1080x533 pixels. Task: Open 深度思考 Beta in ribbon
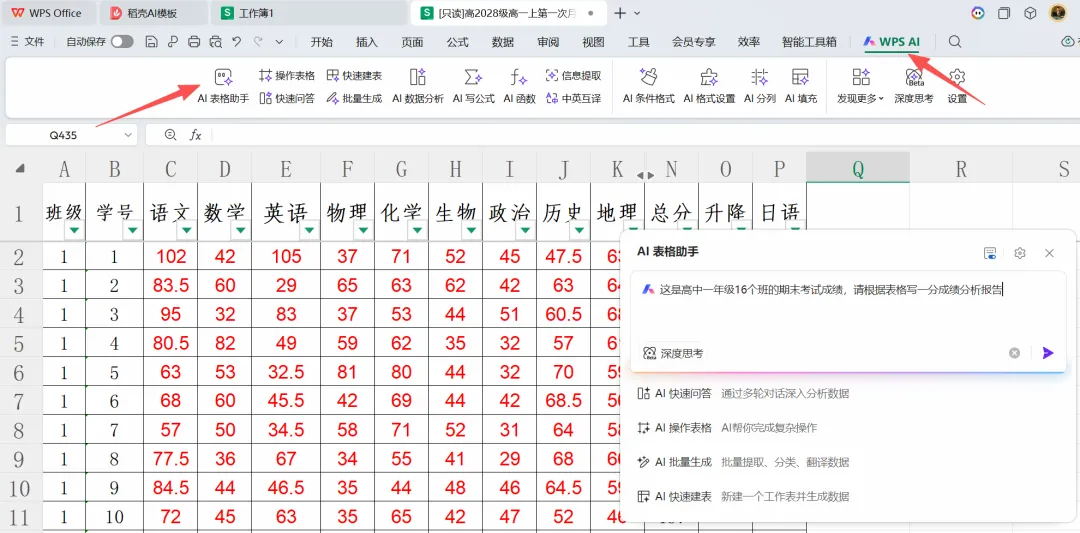click(x=914, y=87)
